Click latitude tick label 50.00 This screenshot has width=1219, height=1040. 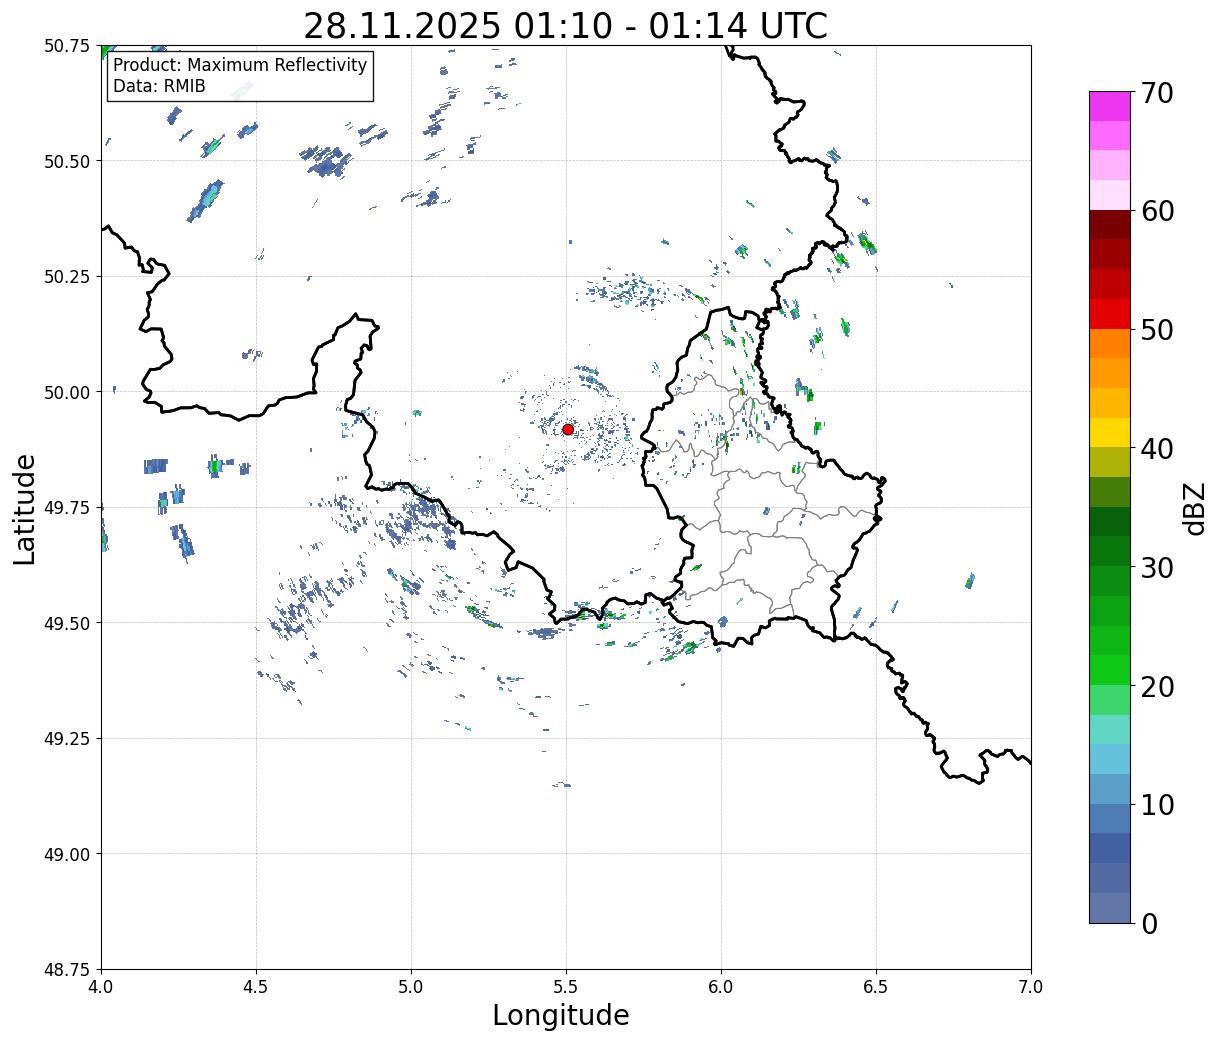point(67,392)
